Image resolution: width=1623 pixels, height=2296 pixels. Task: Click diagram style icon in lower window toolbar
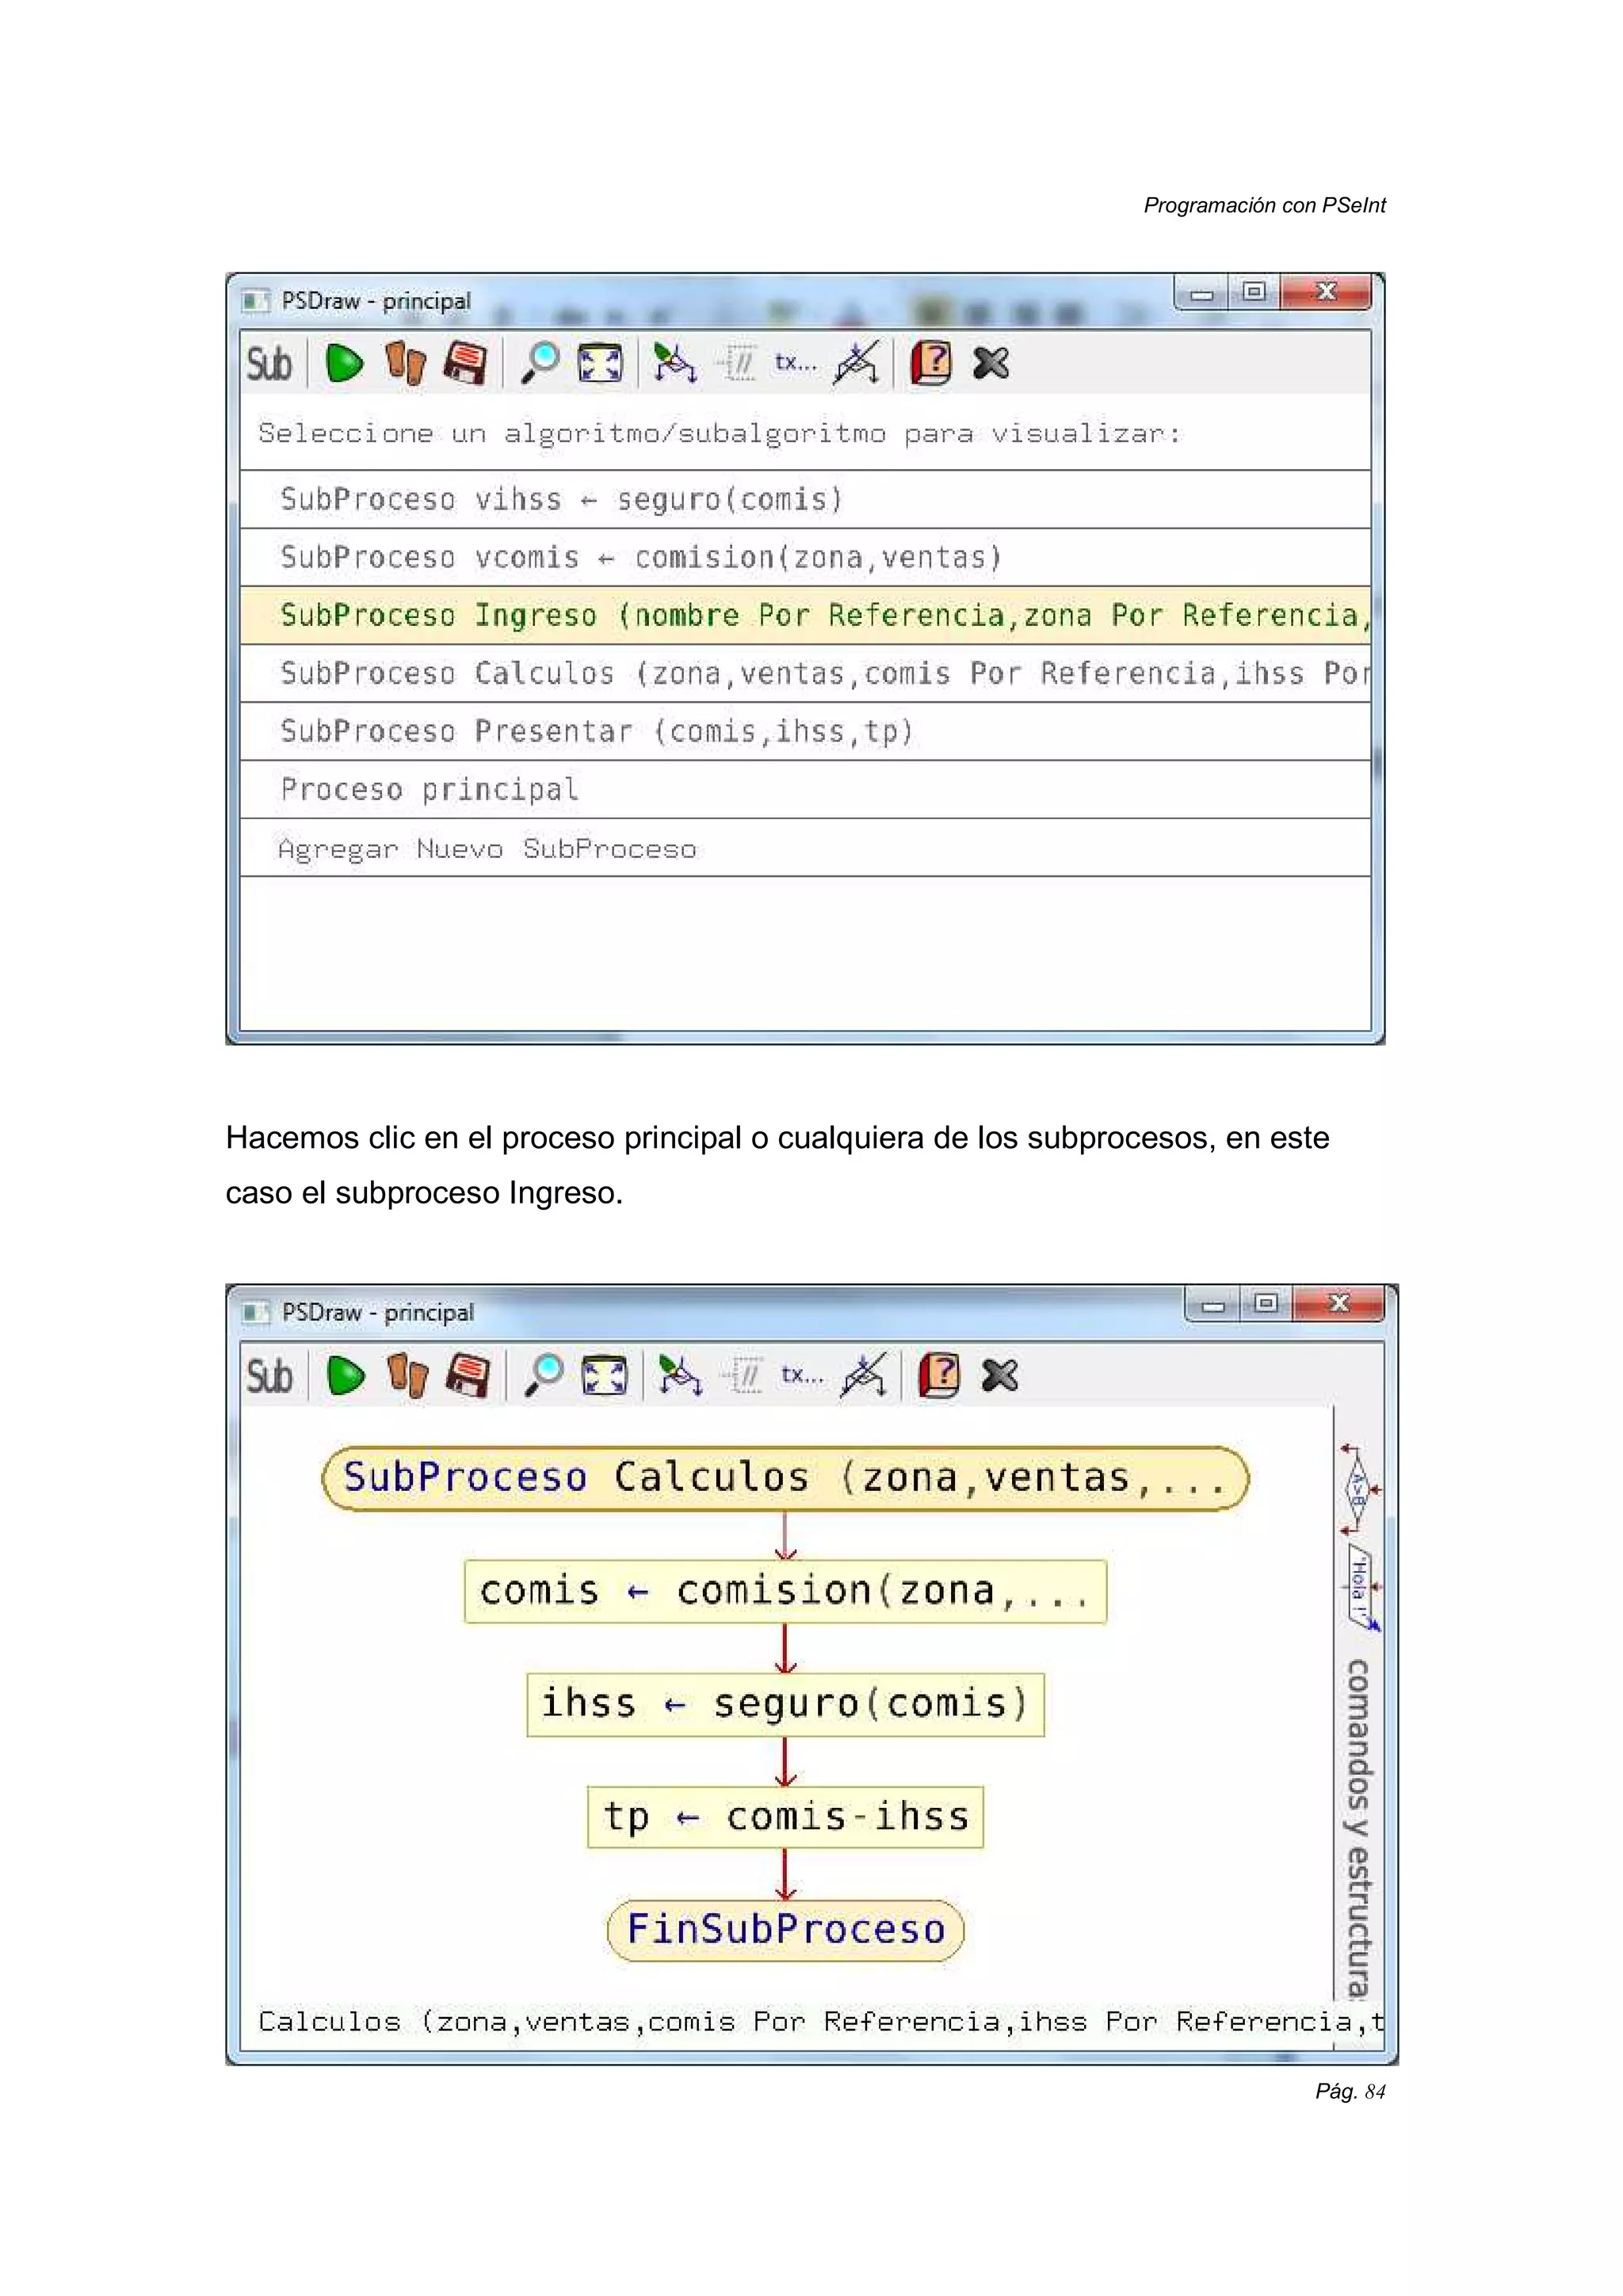tap(680, 1376)
